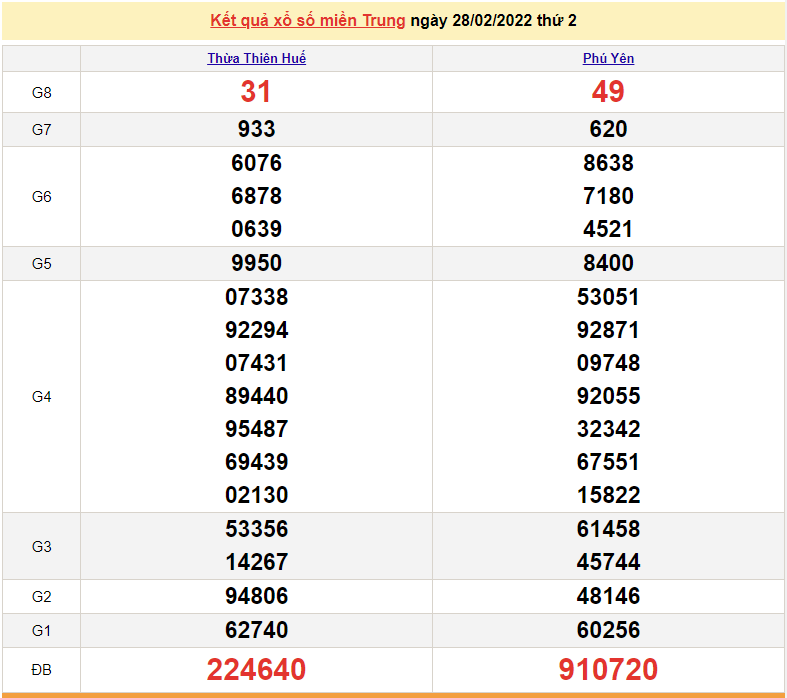Click the G5 number 8400
This screenshot has height=698, width=787.
pyautogui.click(x=608, y=263)
